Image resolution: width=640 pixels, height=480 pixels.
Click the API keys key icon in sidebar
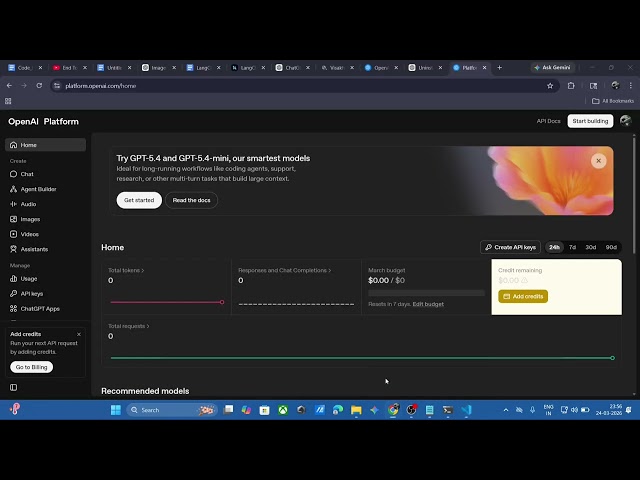[13, 293]
